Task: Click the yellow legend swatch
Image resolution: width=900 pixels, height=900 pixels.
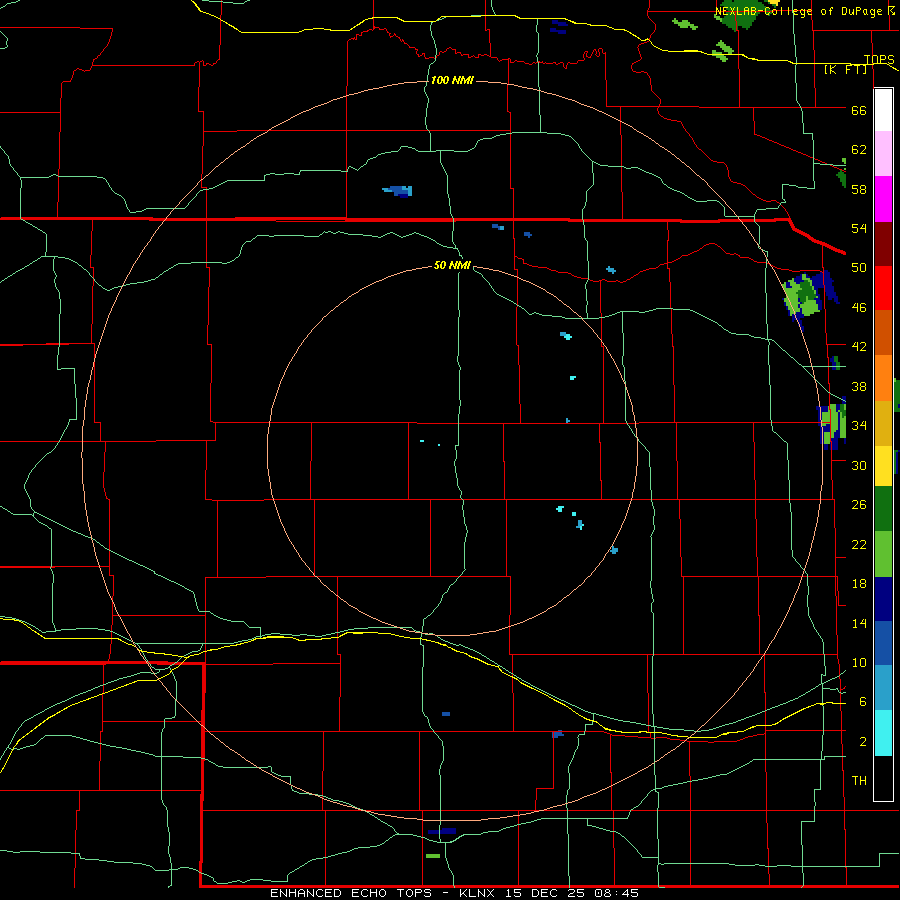Action: click(x=883, y=466)
